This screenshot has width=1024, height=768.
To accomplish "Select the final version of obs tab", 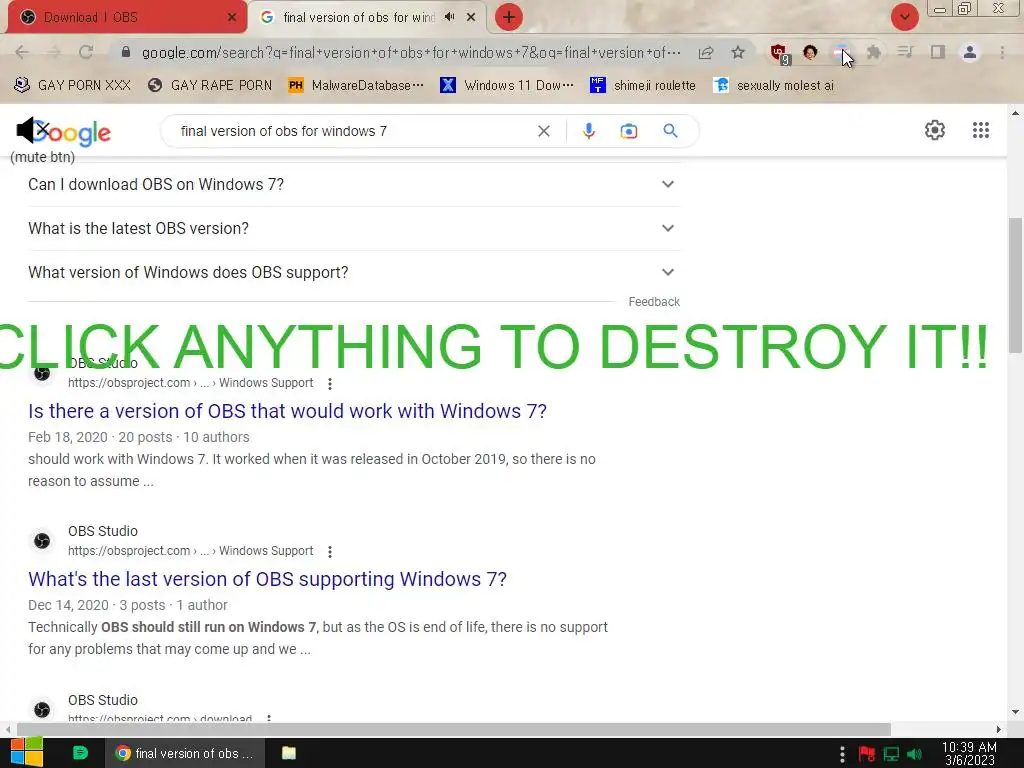I will (x=359, y=18).
